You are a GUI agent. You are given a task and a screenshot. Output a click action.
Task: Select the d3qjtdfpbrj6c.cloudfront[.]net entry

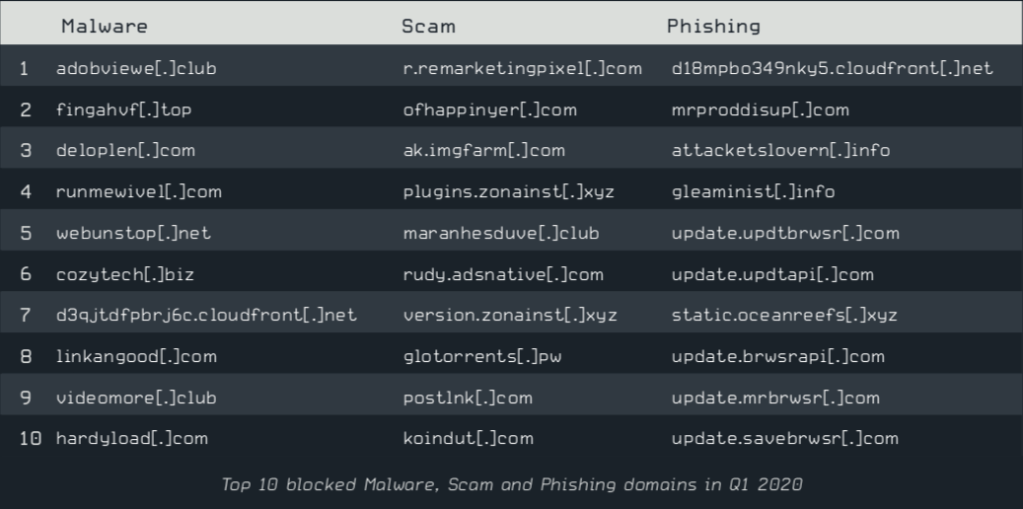click(206, 315)
